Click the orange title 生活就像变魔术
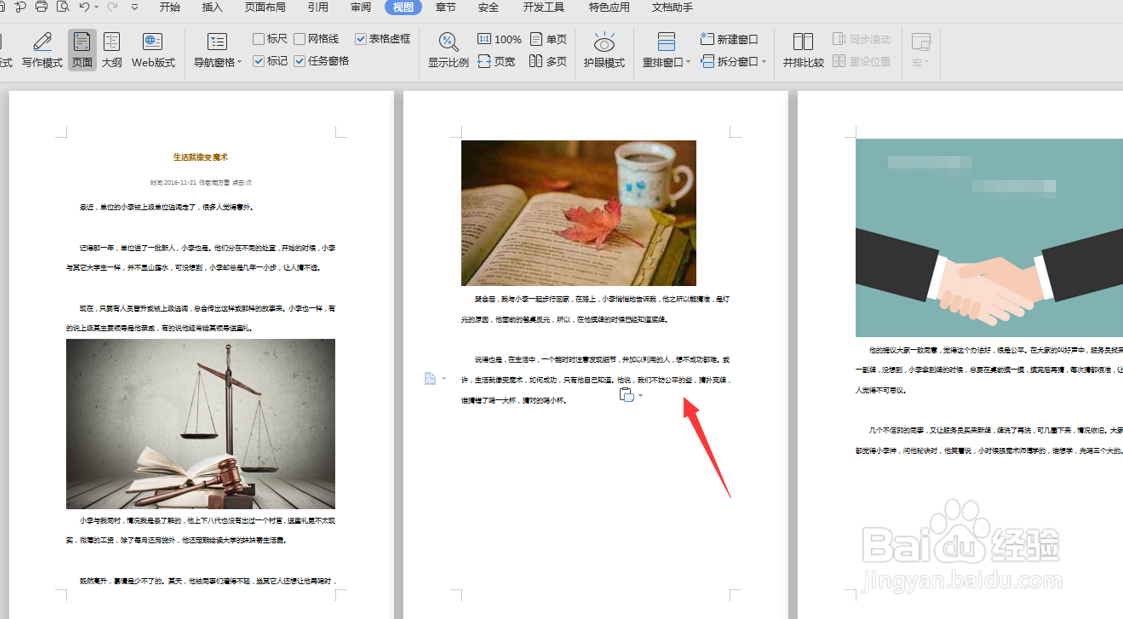1123x619 pixels. (201, 157)
